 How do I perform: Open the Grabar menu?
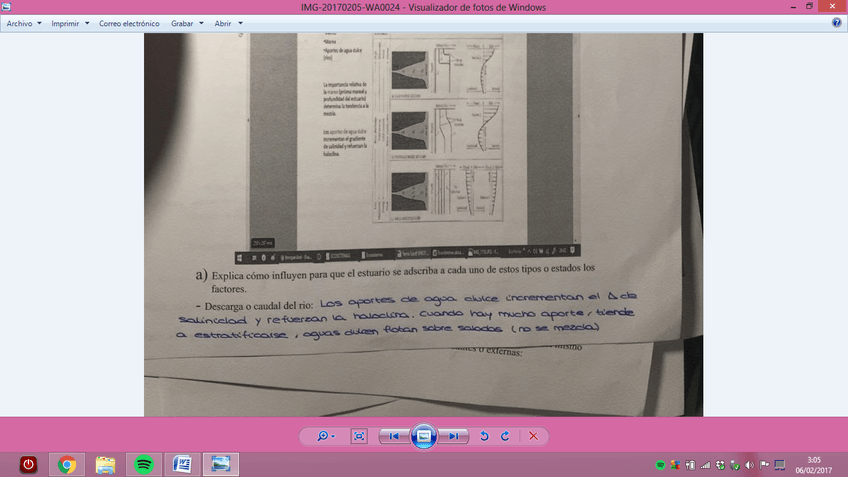pyautogui.click(x=187, y=23)
